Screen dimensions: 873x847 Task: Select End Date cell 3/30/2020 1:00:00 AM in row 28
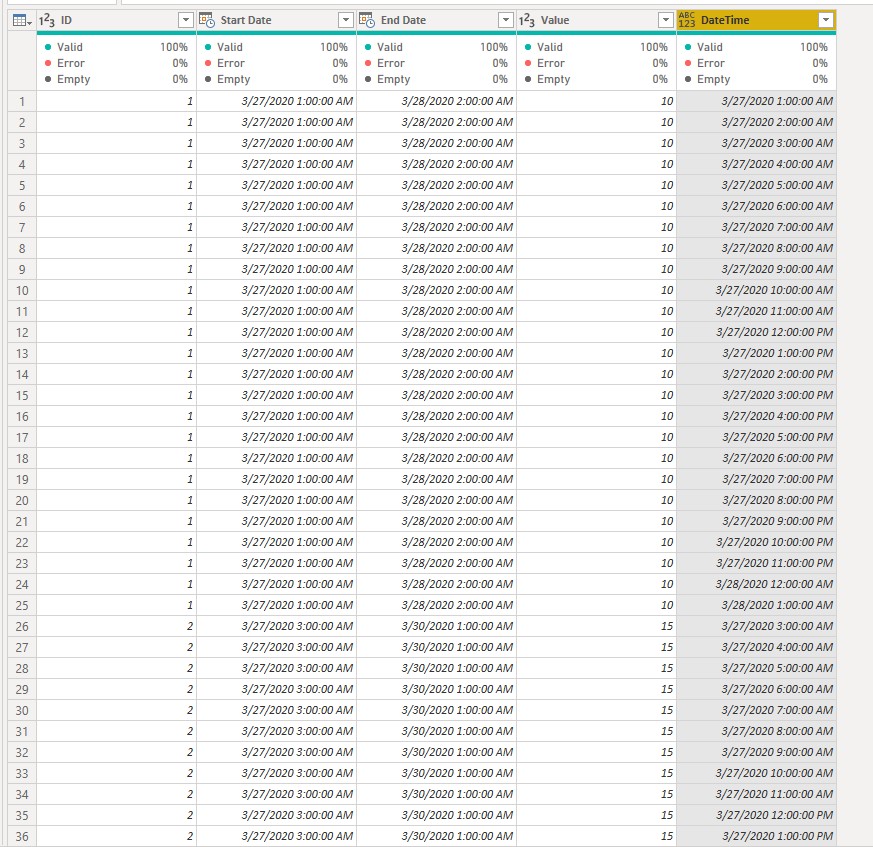[436, 668]
